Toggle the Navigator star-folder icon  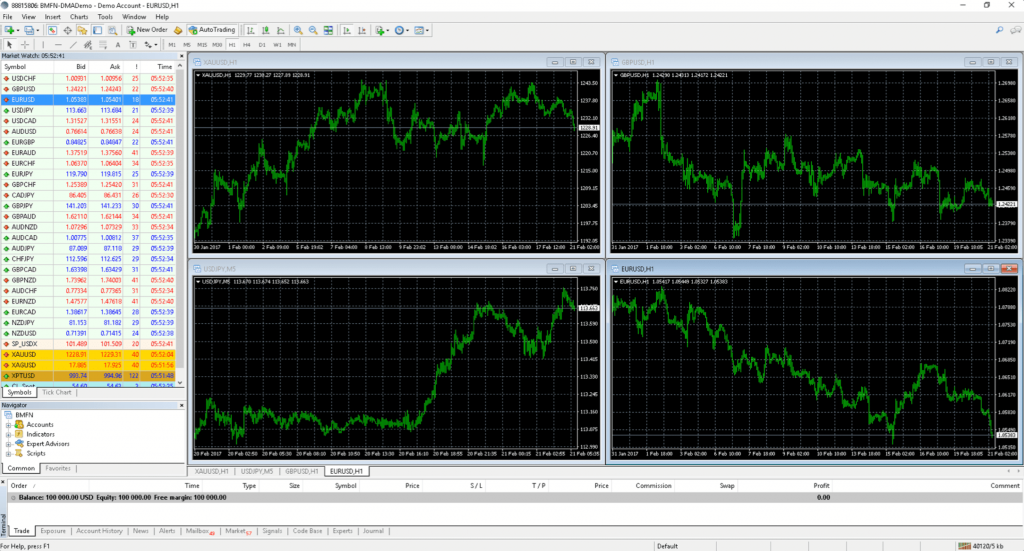[x=82, y=30]
